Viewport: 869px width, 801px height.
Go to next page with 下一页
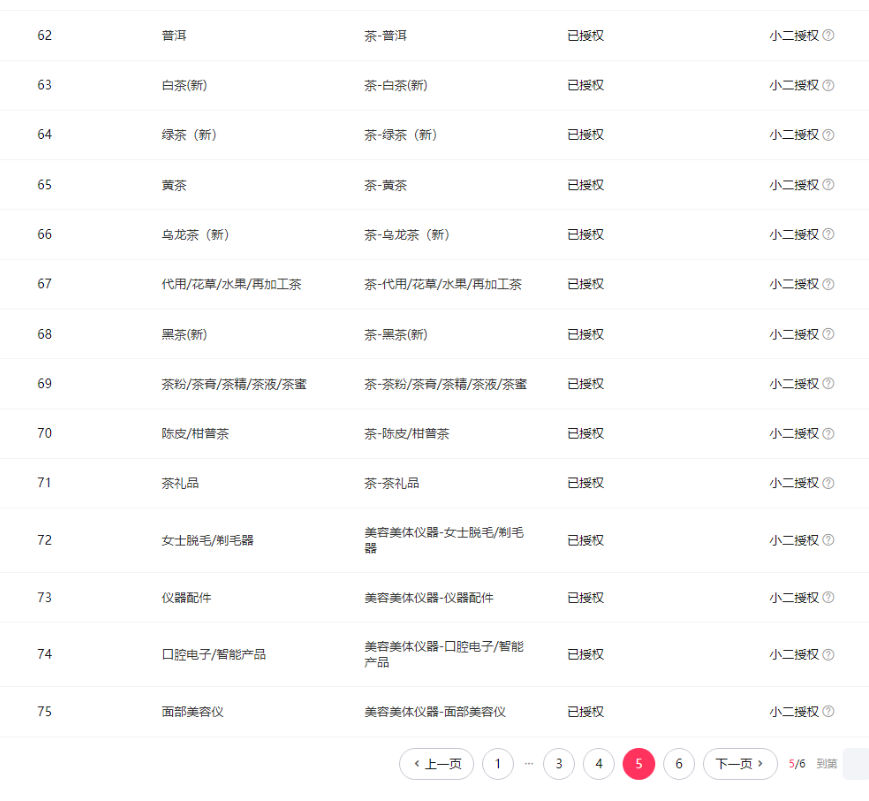coord(740,764)
